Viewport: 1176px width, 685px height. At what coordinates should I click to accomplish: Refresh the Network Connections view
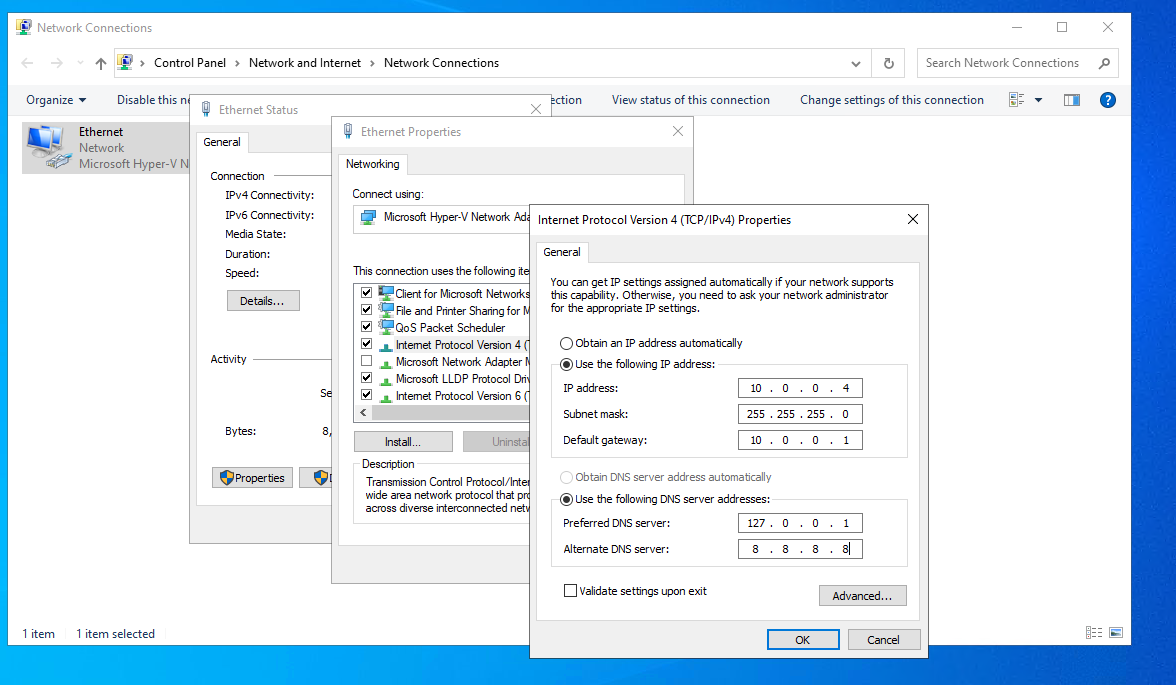click(889, 64)
